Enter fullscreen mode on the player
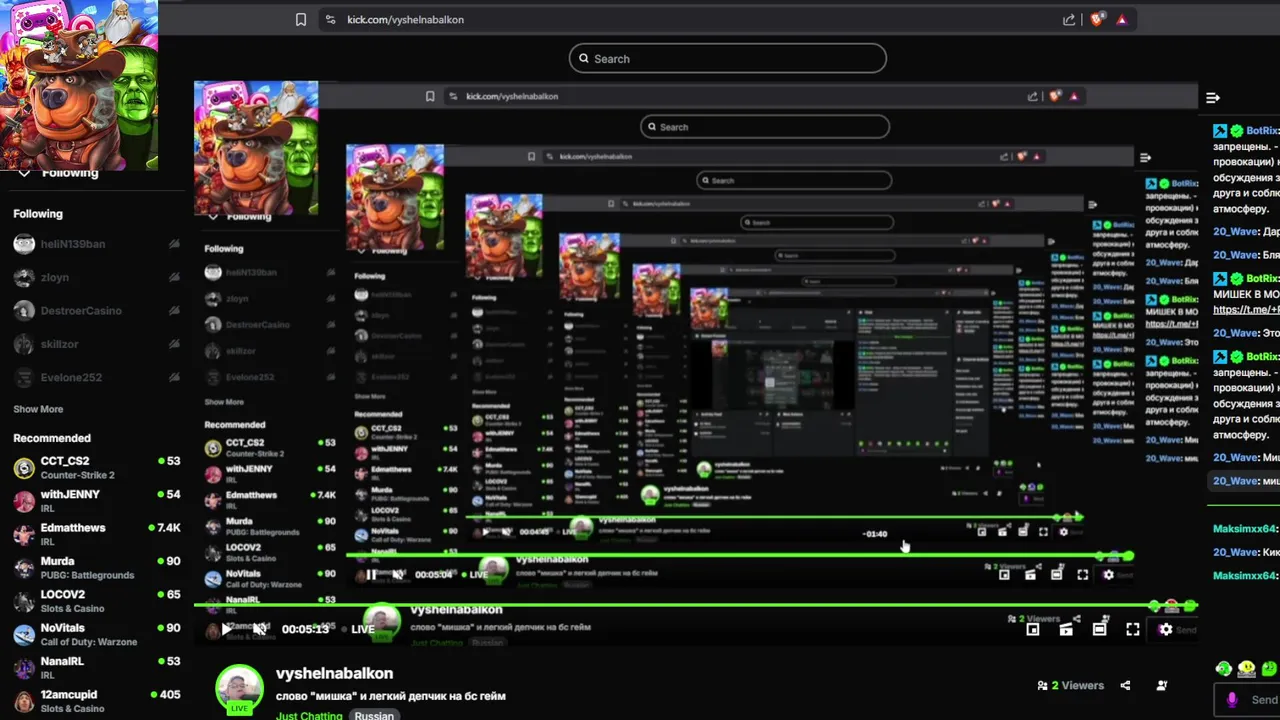This screenshot has width=1280, height=720. point(1132,629)
